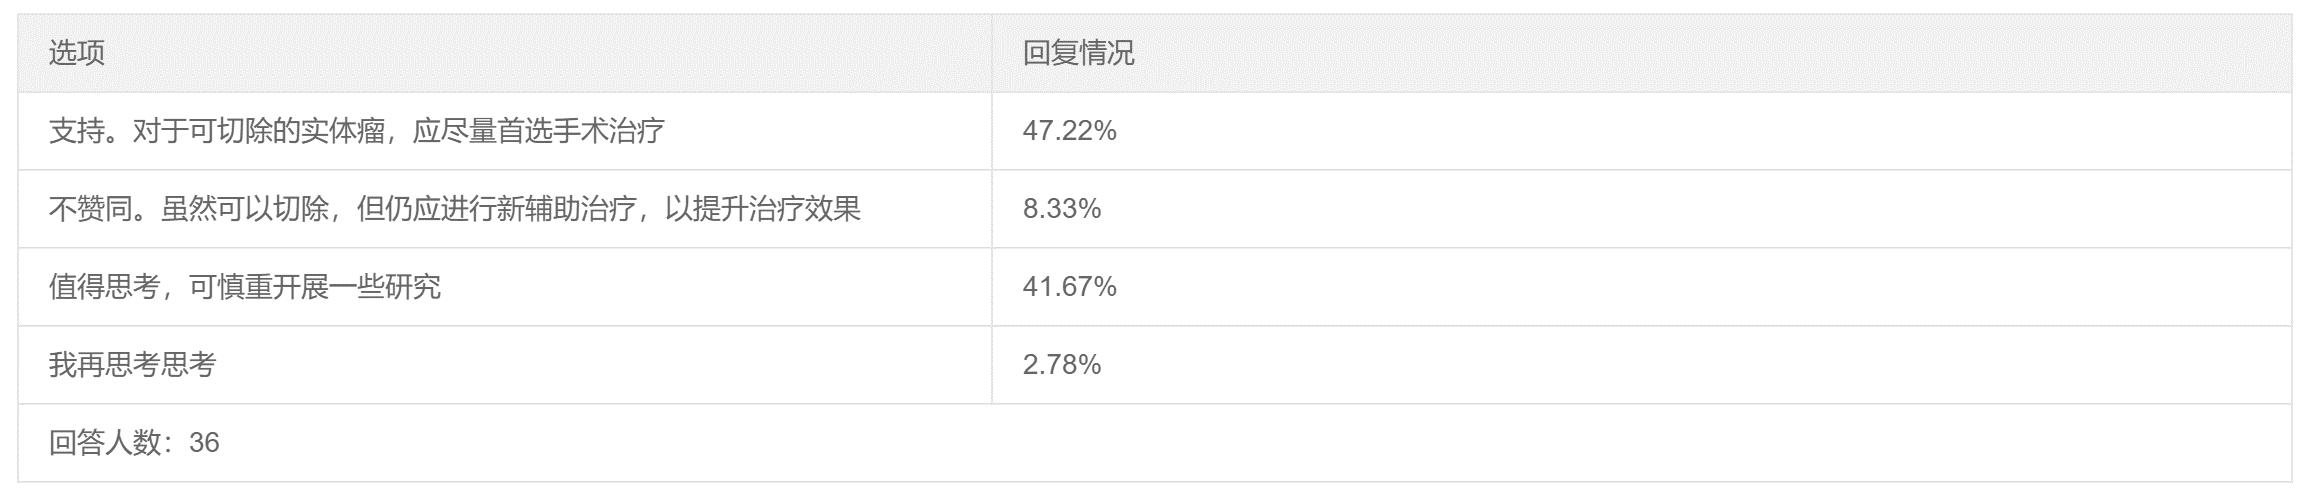Click the 选项 column header

(x=76, y=53)
